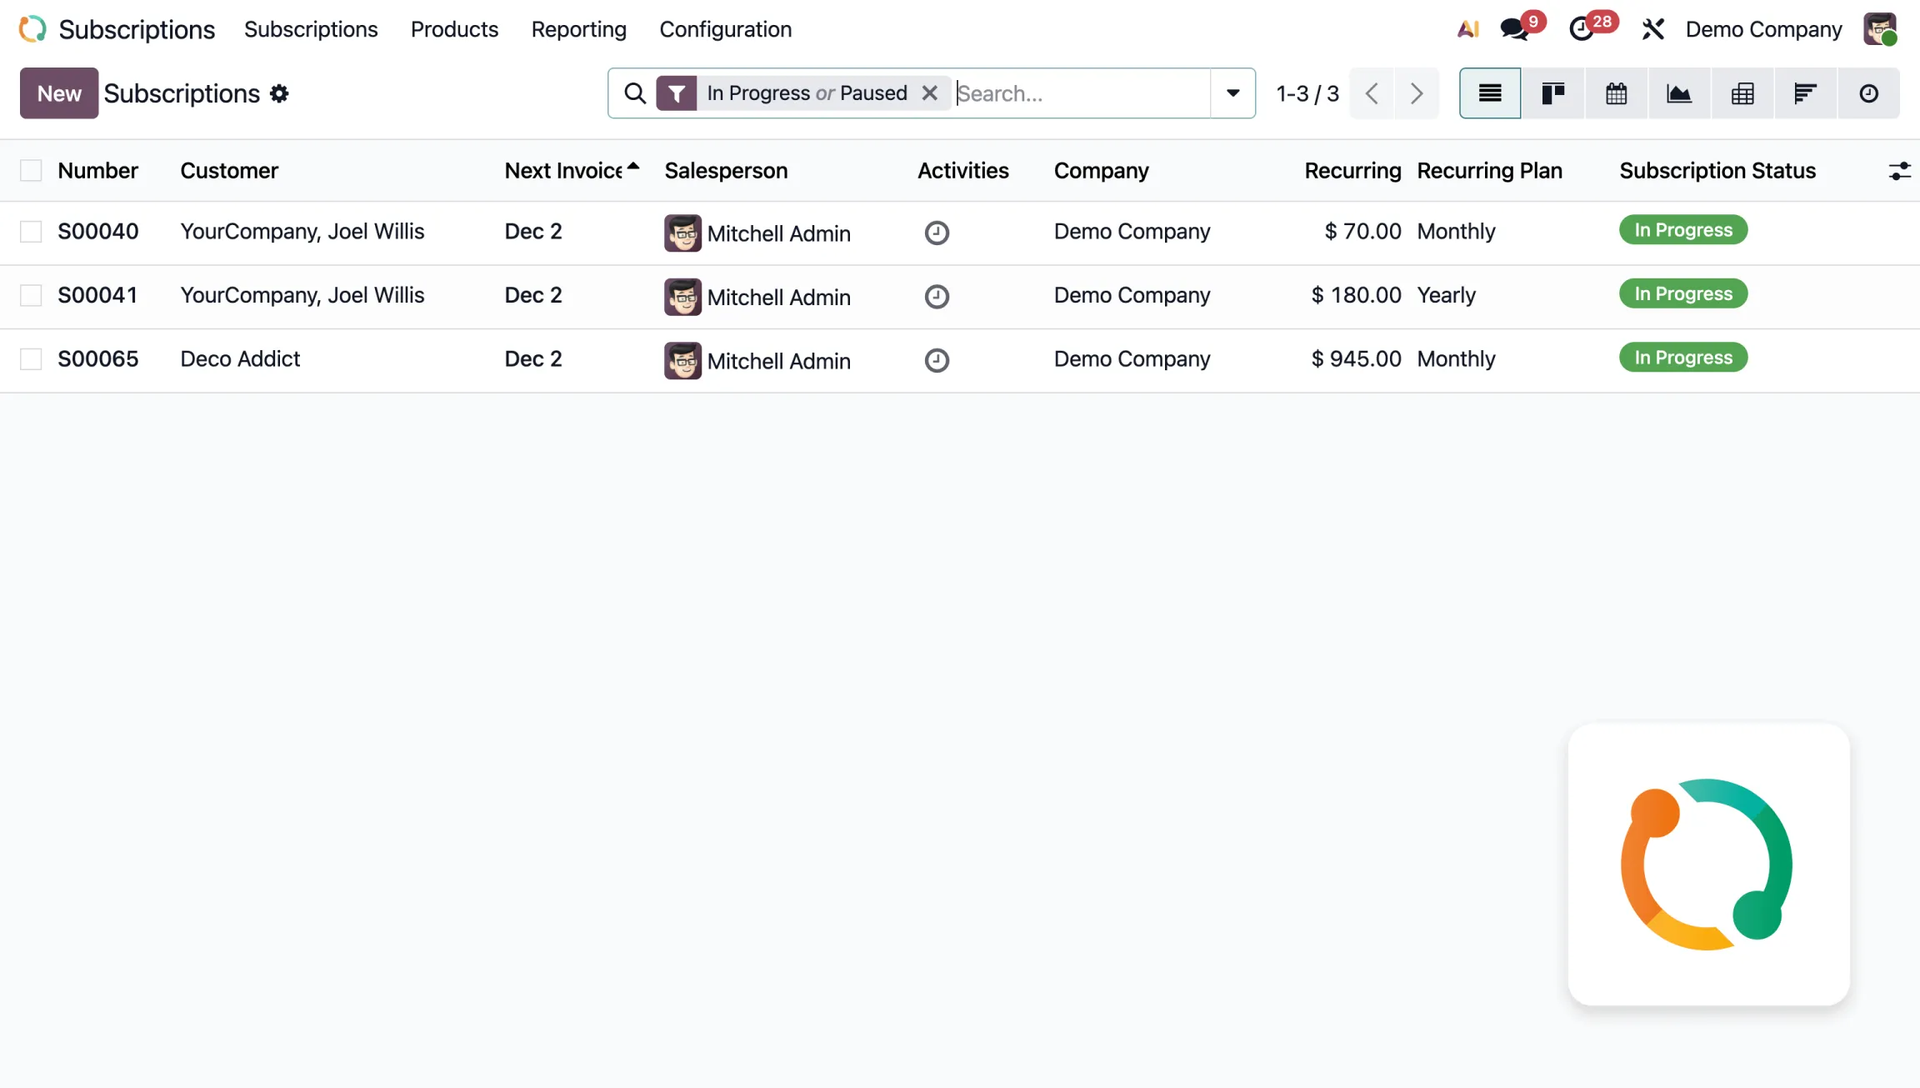Open the debug tools wrench icon
This screenshot has width=1920, height=1088.
pos(1653,29)
